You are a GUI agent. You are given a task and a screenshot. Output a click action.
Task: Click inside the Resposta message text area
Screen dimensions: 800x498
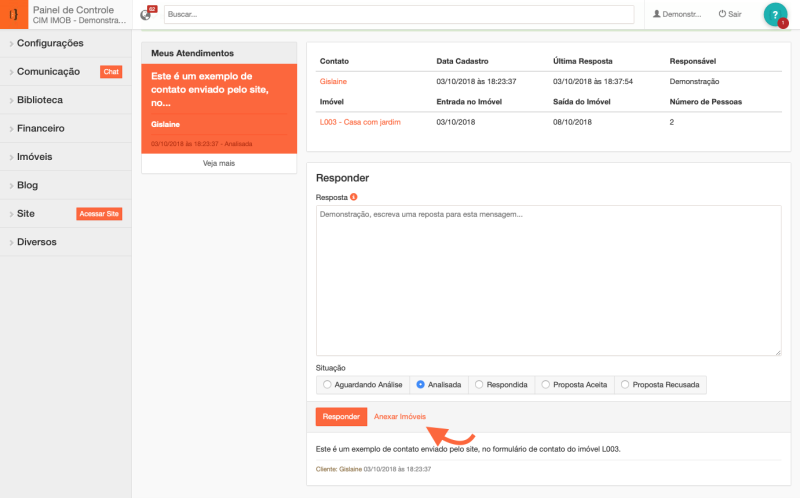[548, 280]
